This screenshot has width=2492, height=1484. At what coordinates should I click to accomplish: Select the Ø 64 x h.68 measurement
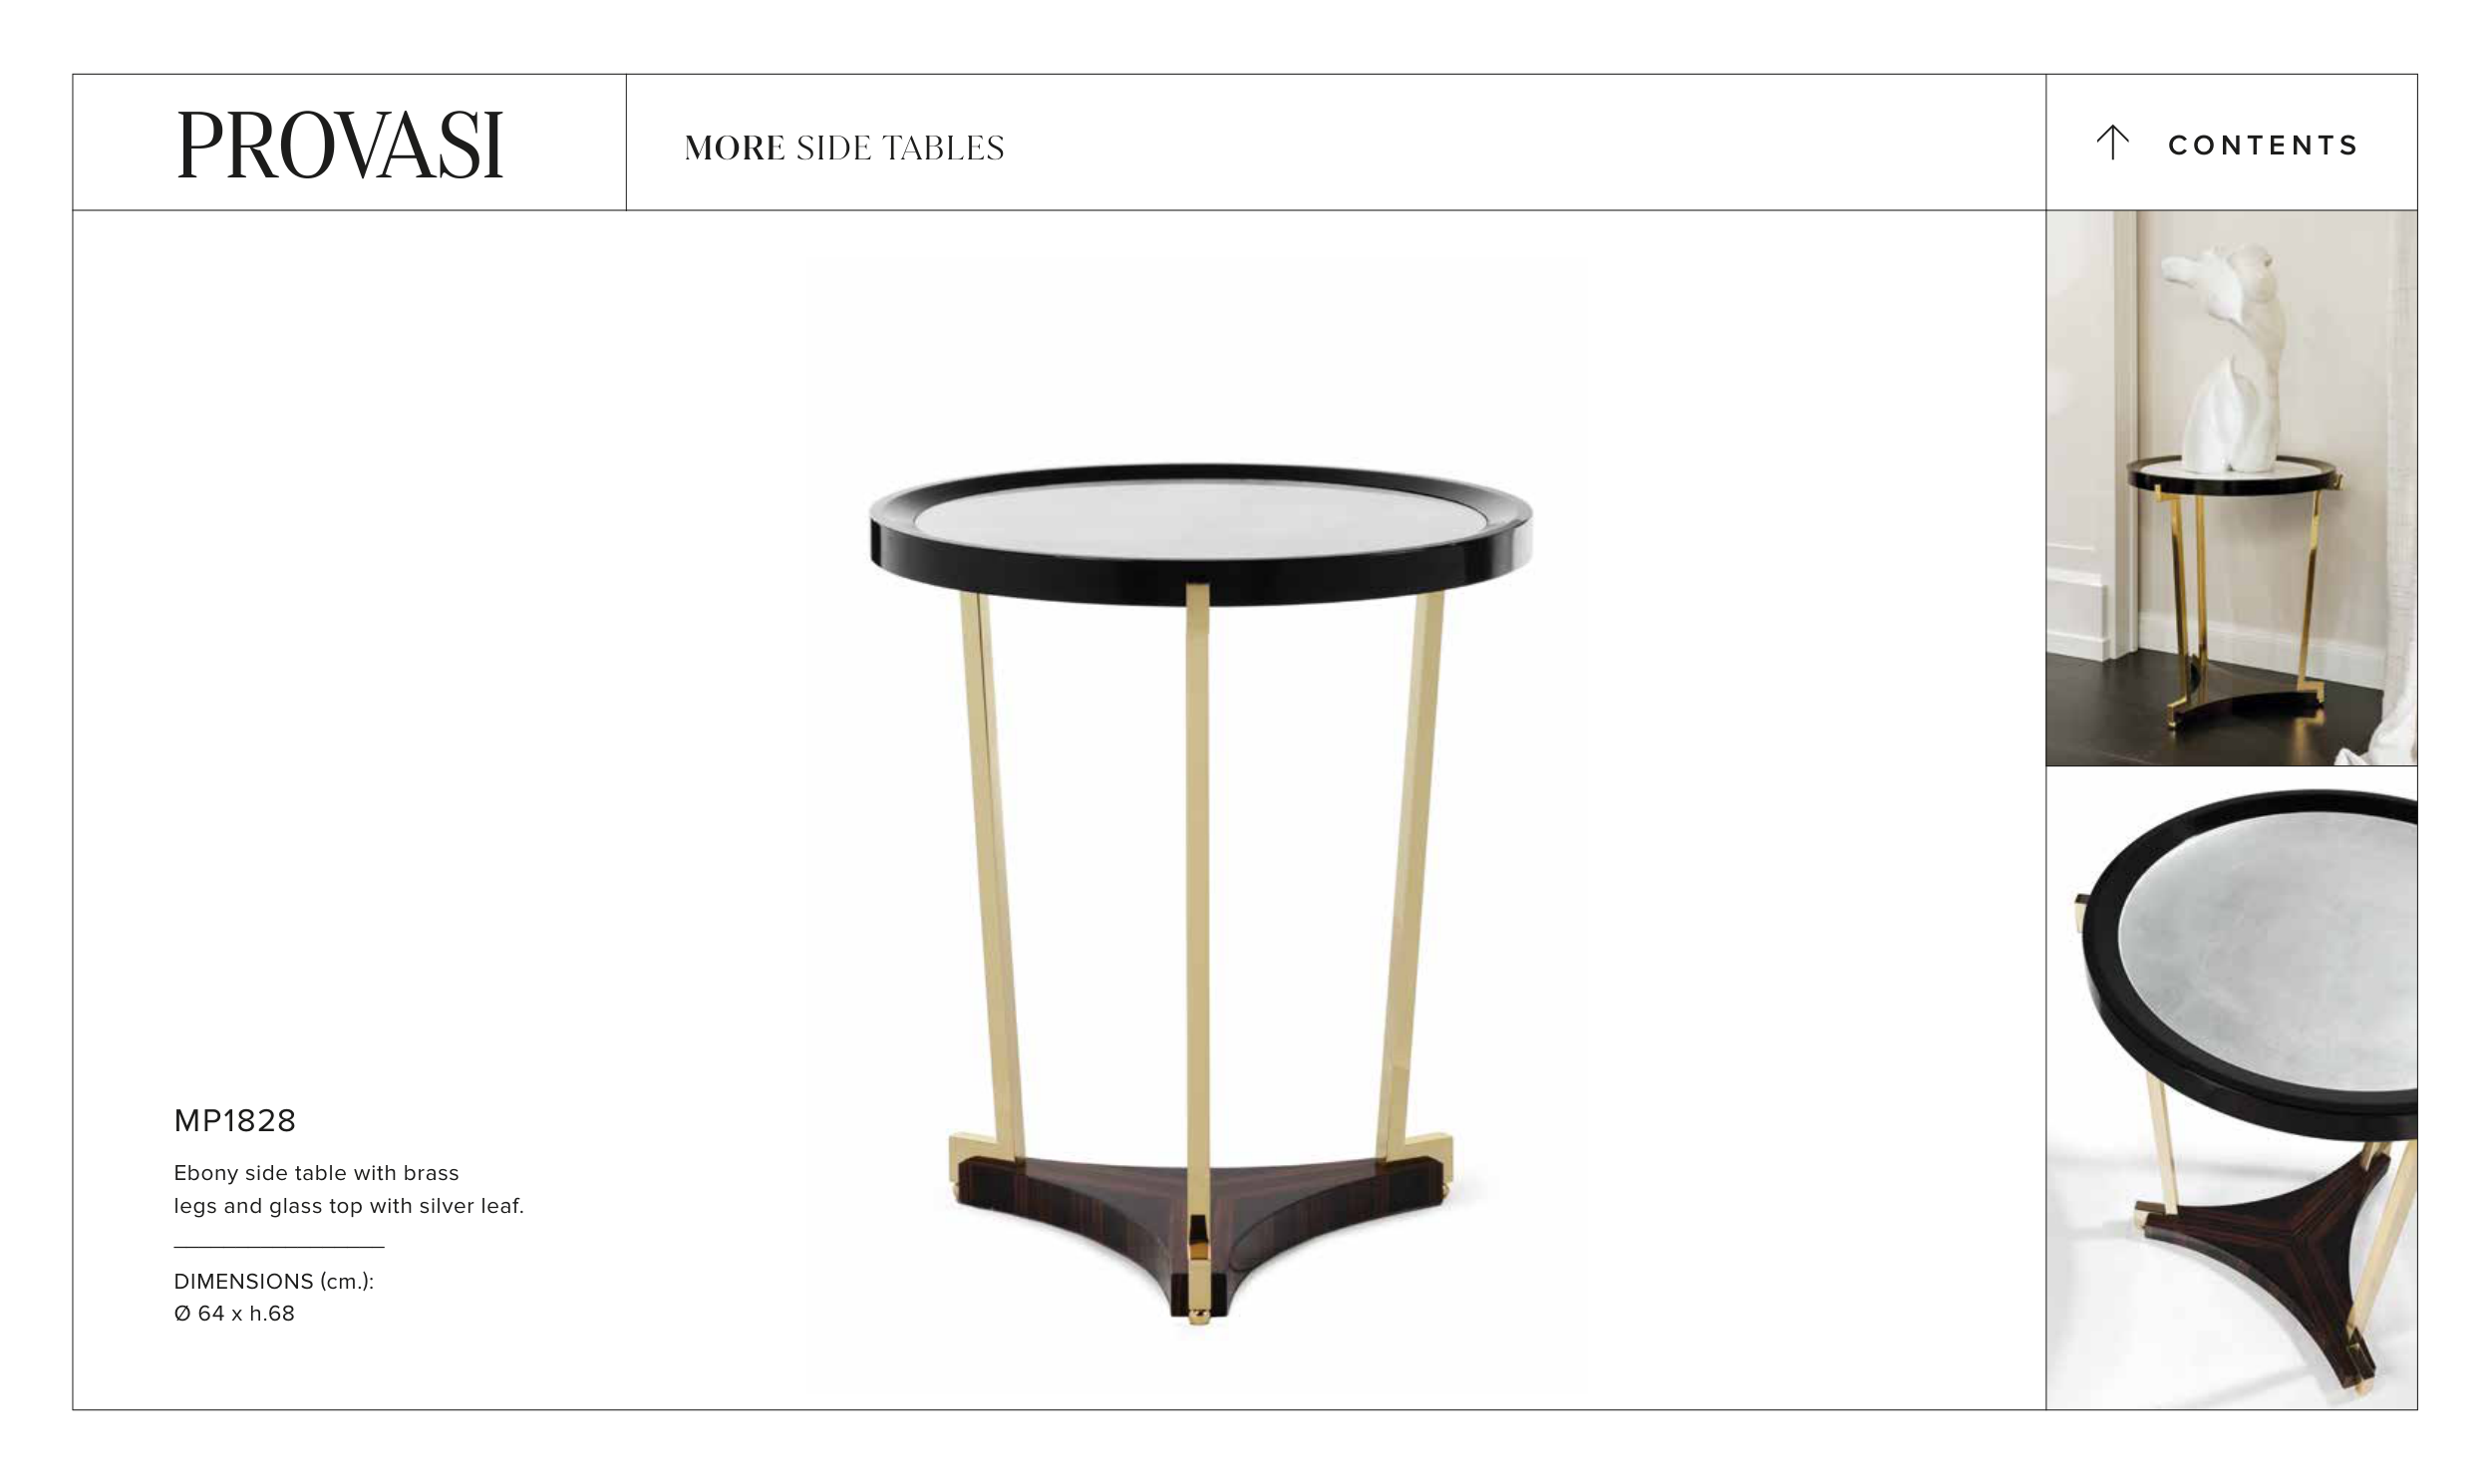point(234,1313)
